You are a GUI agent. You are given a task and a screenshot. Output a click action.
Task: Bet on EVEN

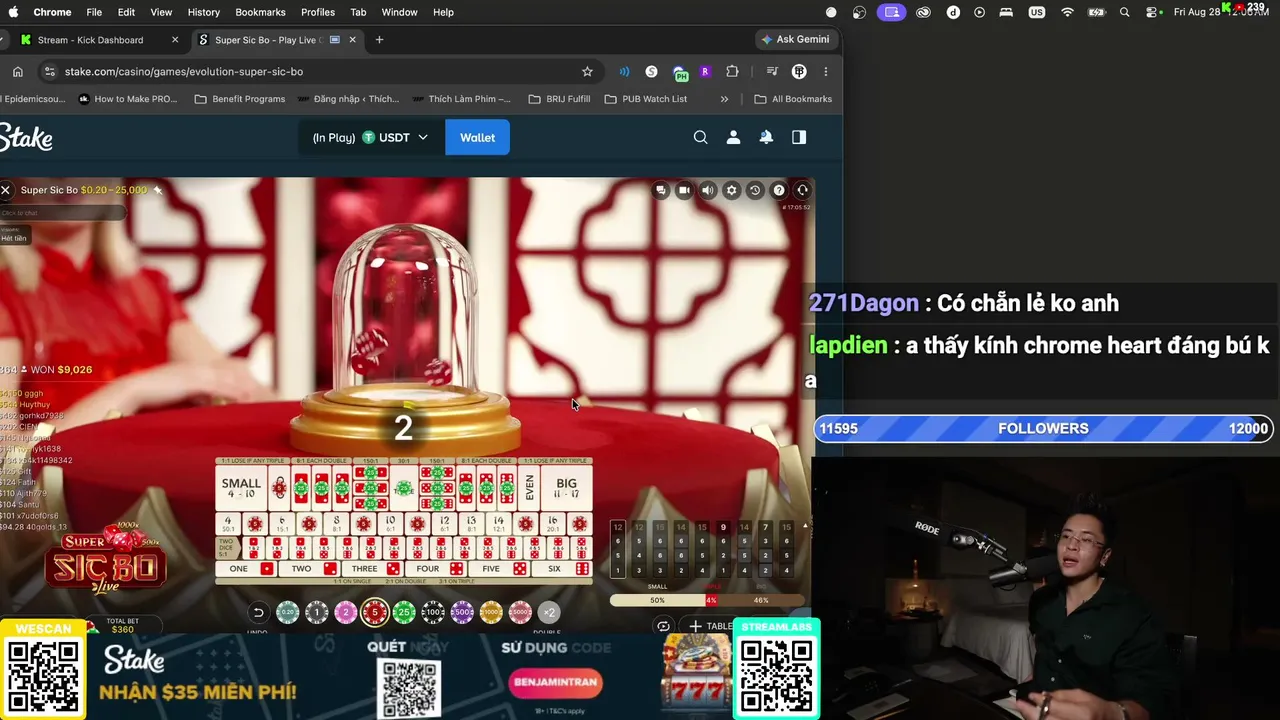pos(530,488)
